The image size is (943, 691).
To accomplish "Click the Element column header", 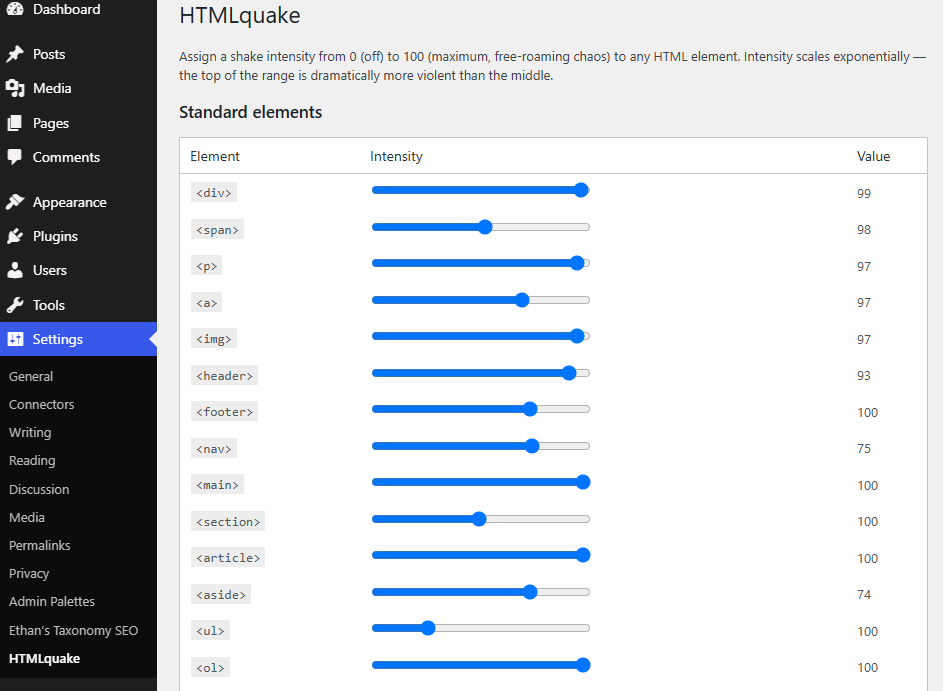I will pyautogui.click(x=215, y=156).
